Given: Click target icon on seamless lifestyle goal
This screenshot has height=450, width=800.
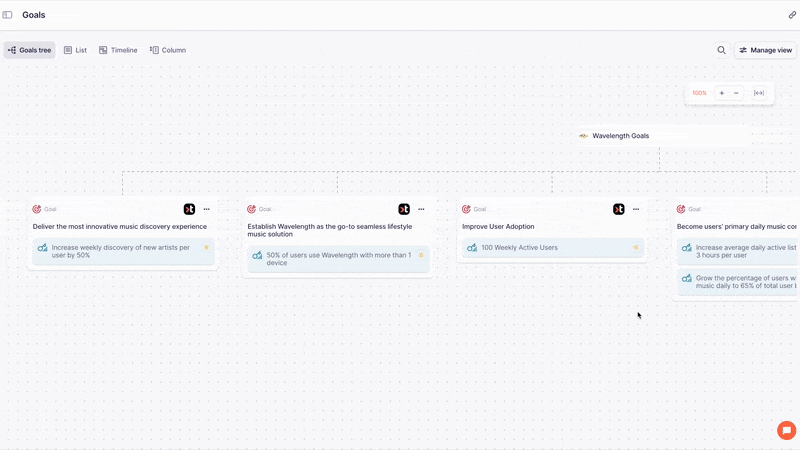Looking at the screenshot, I should 252,209.
